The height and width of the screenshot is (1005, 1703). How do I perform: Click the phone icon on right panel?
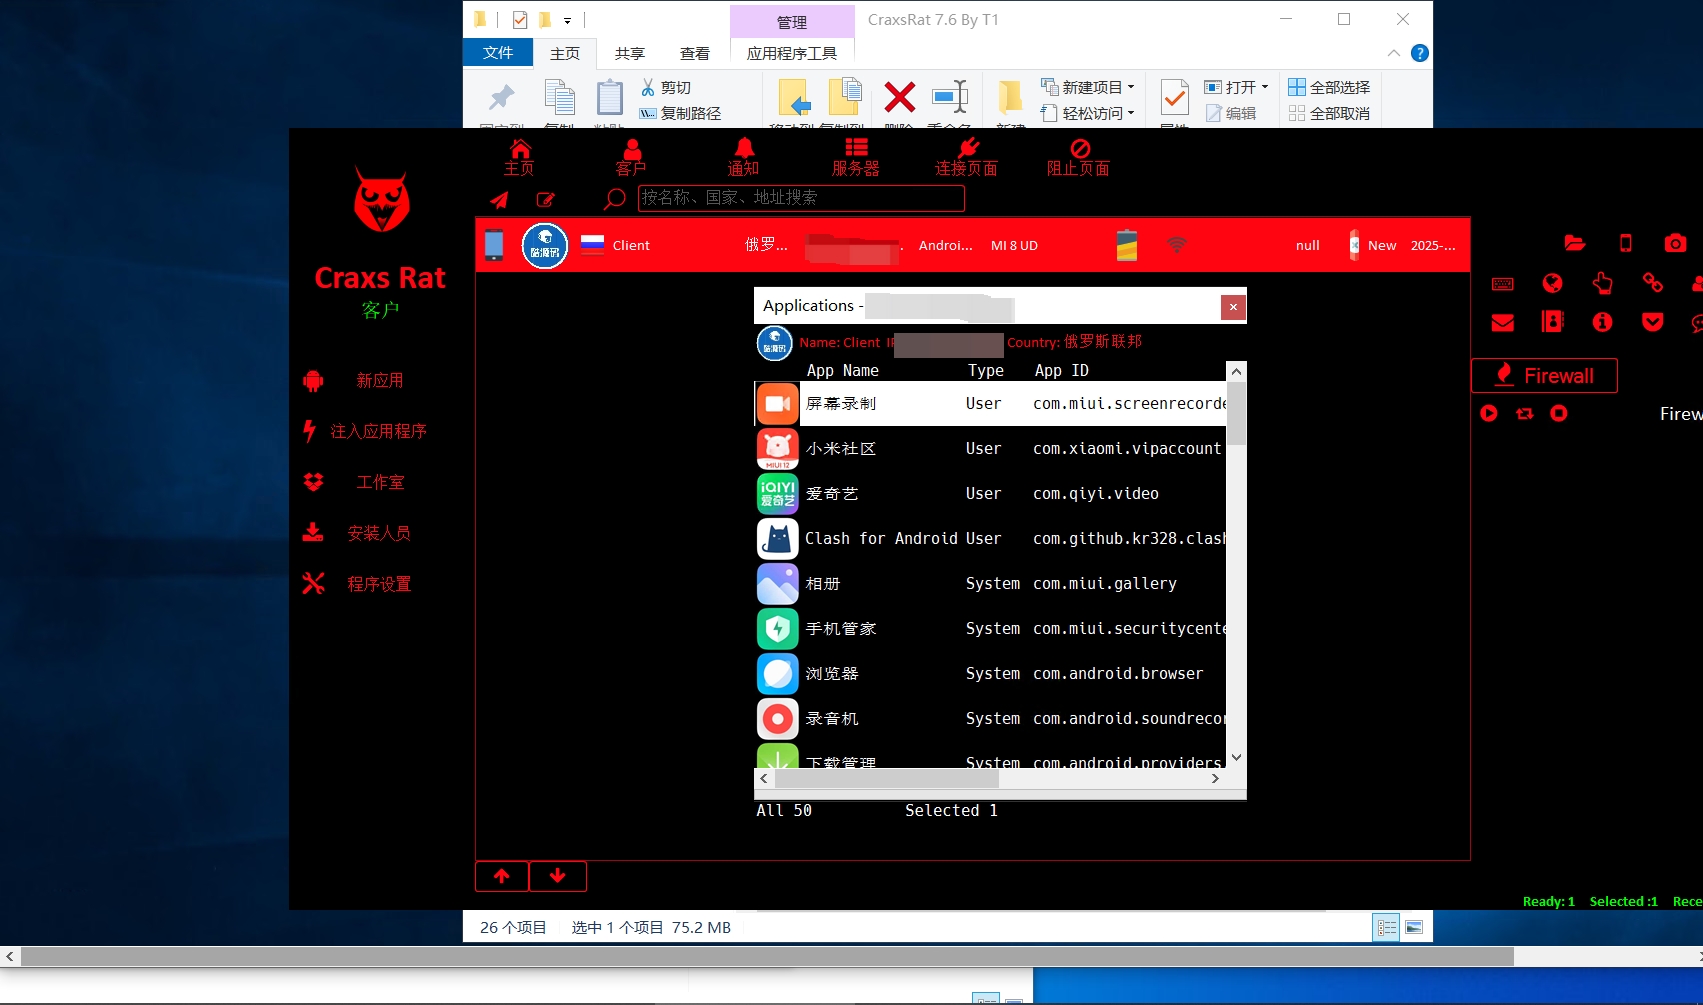[x=1626, y=243]
